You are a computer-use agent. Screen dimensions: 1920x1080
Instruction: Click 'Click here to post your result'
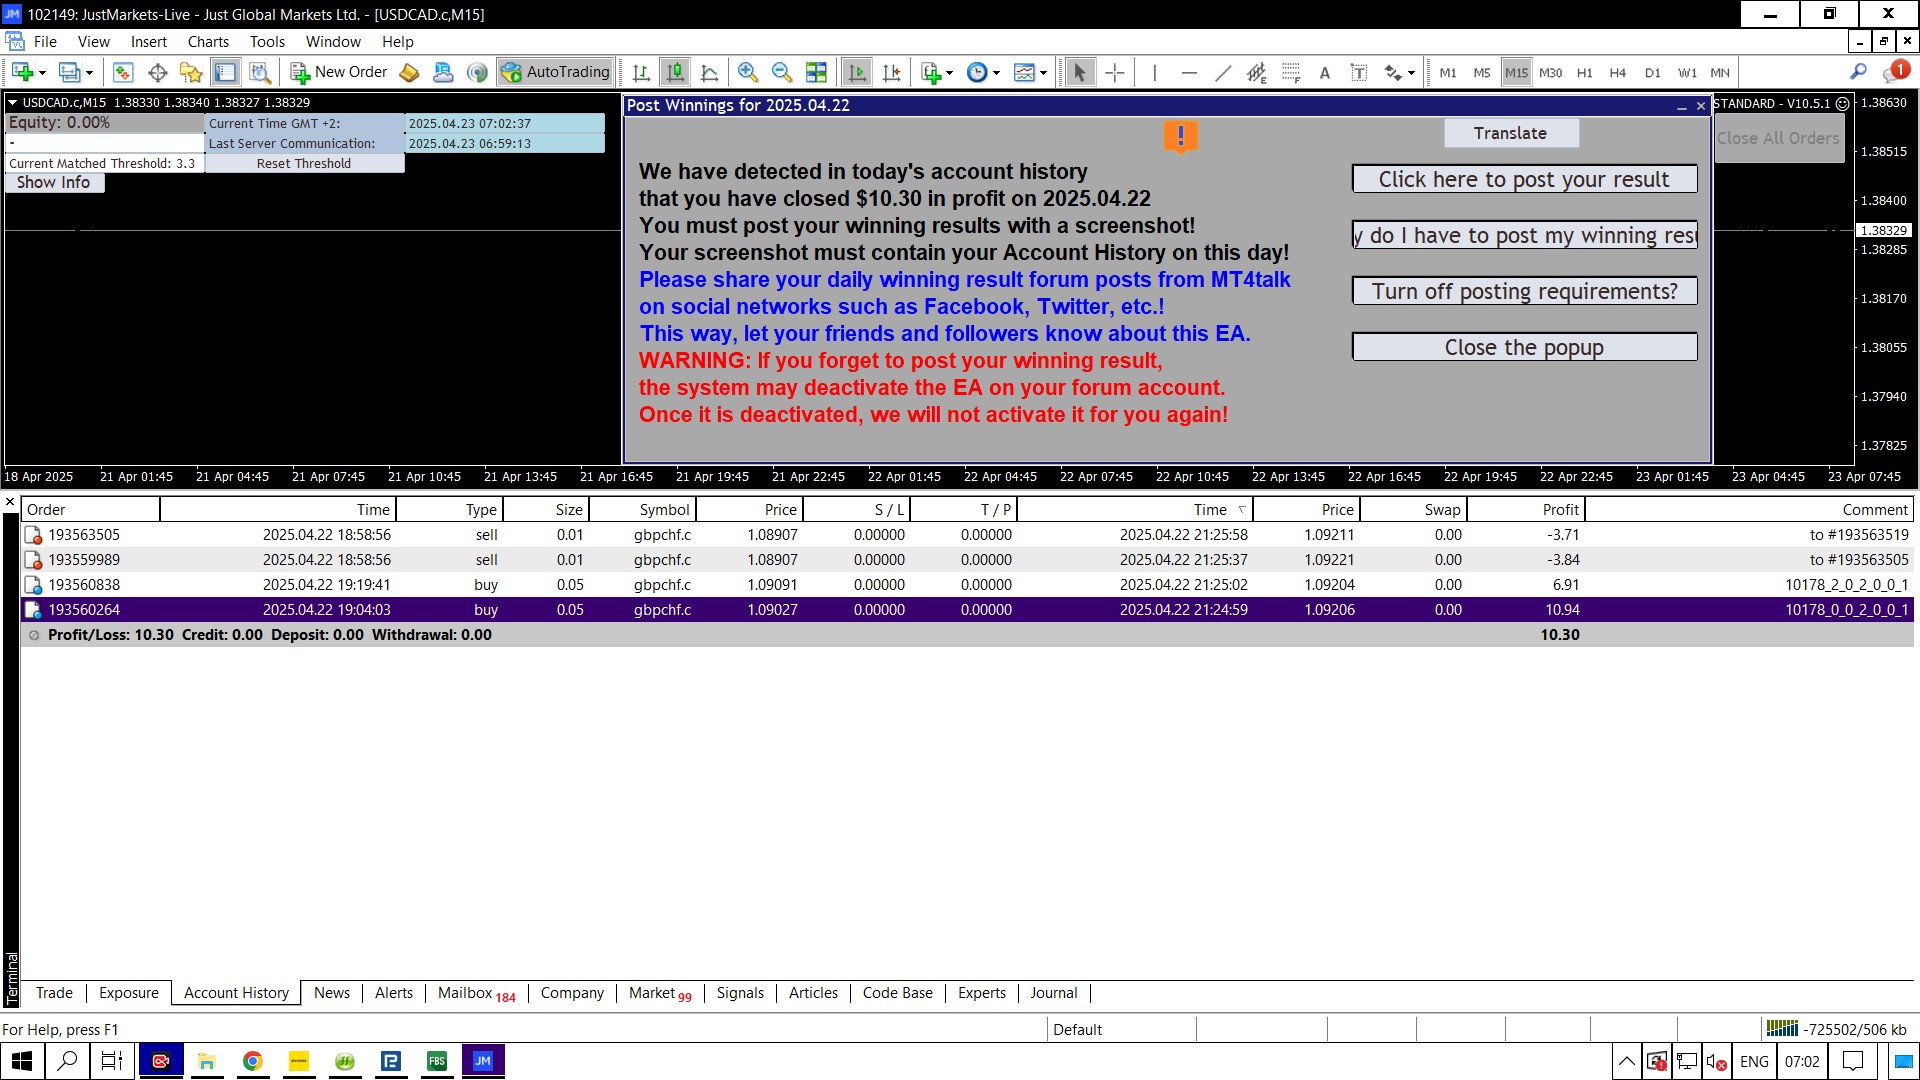pyautogui.click(x=1523, y=179)
